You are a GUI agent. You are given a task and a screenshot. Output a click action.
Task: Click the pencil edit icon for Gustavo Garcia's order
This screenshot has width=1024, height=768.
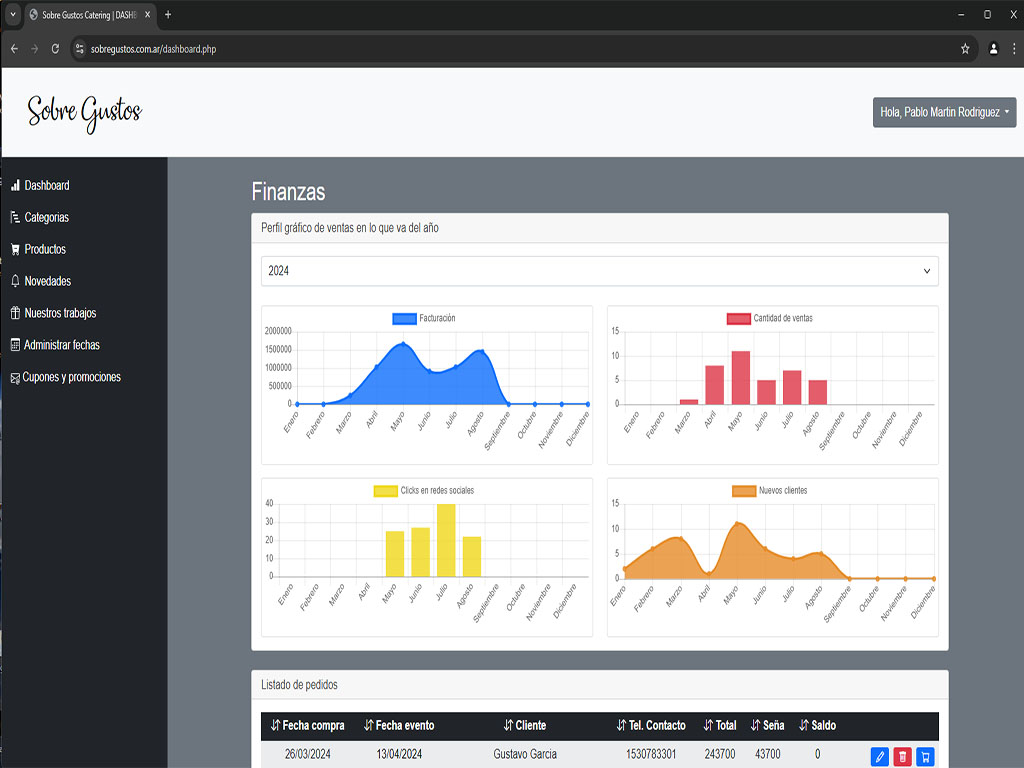pyautogui.click(x=879, y=757)
